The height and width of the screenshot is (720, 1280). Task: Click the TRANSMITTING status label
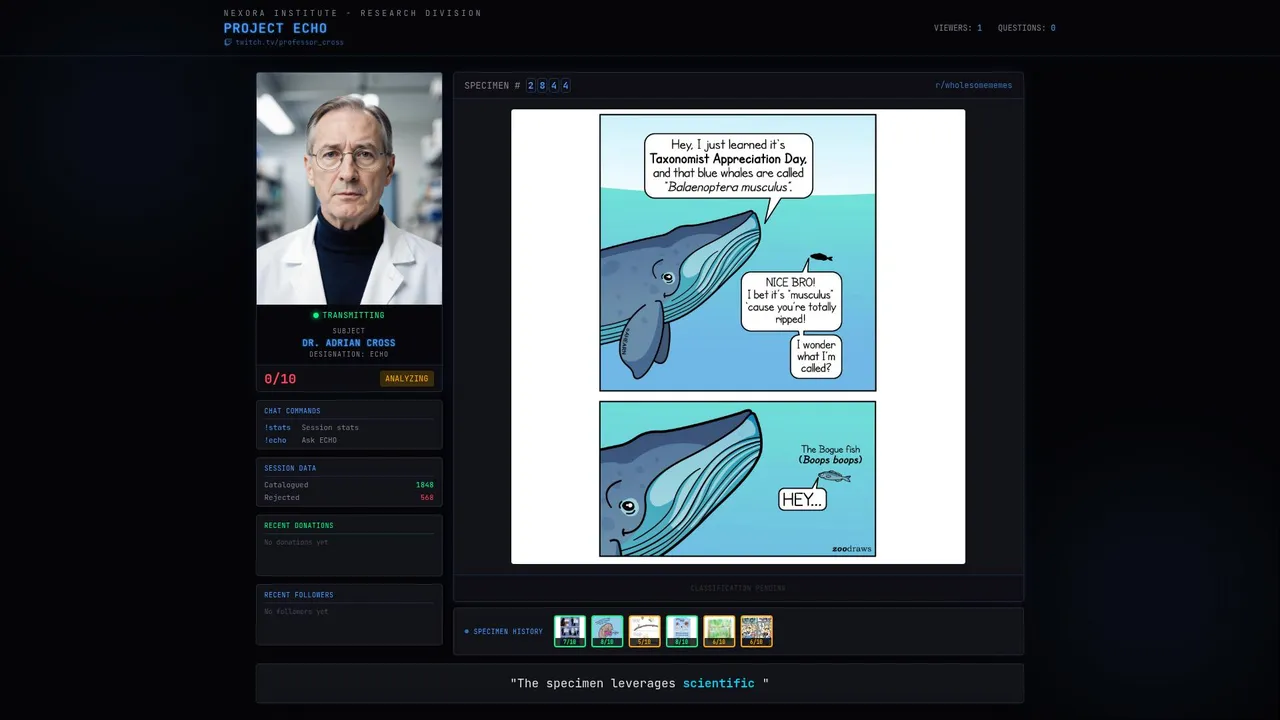353,315
